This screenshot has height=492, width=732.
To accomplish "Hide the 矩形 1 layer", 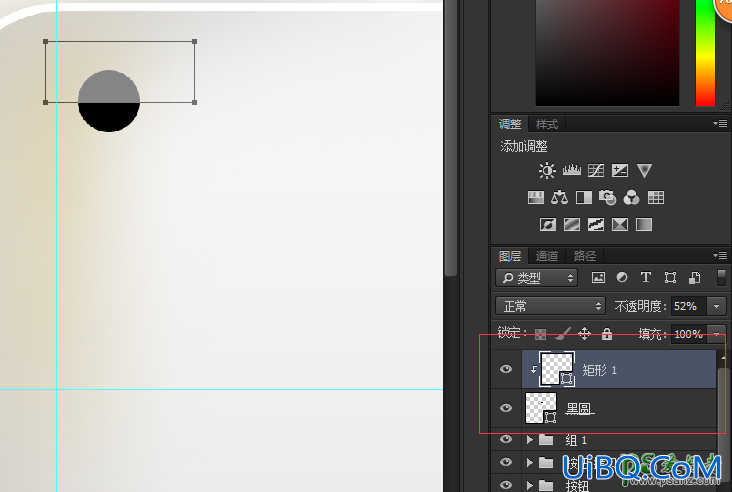I will coord(506,369).
